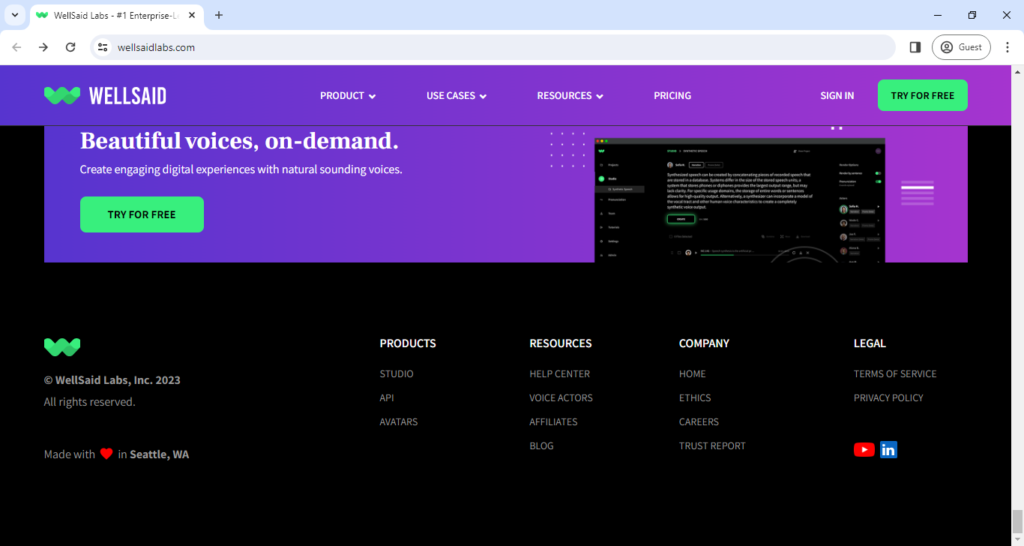1024x546 pixels.
Task: Open the YouTube social icon in footer
Action: (x=864, y=450)
